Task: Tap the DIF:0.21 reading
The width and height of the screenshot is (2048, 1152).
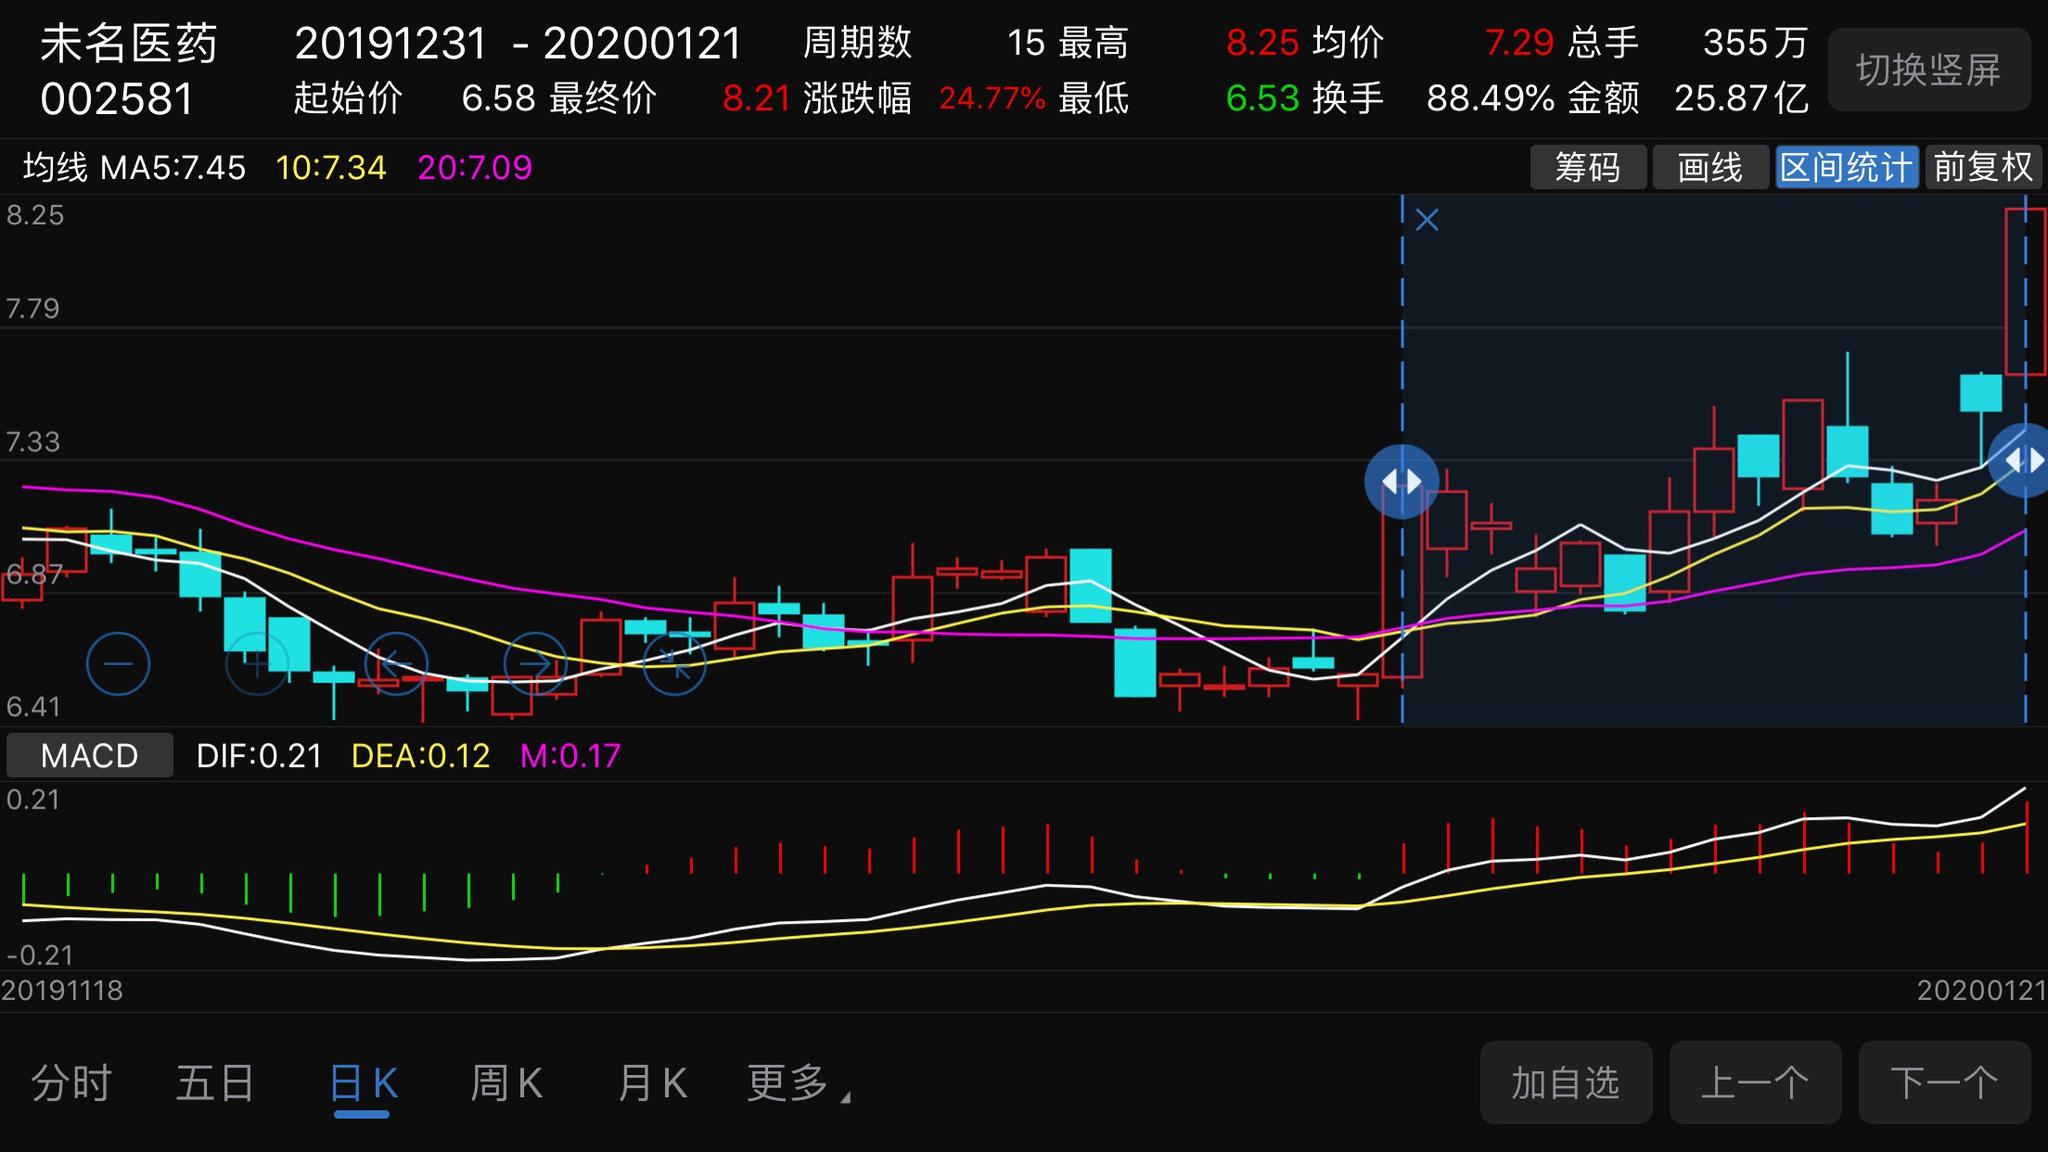Action: click(259, 755)
